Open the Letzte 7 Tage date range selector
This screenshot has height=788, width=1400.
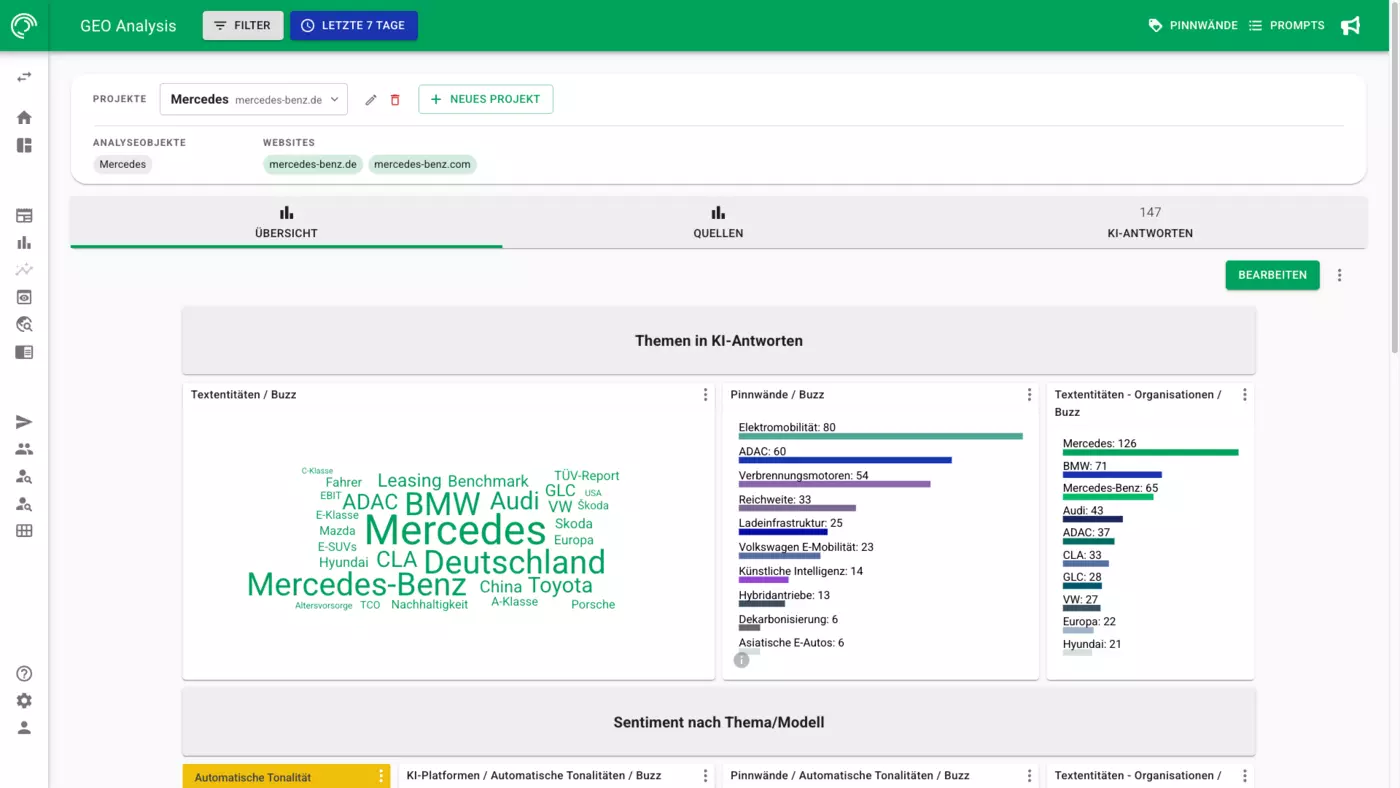(x=354, y=25)
